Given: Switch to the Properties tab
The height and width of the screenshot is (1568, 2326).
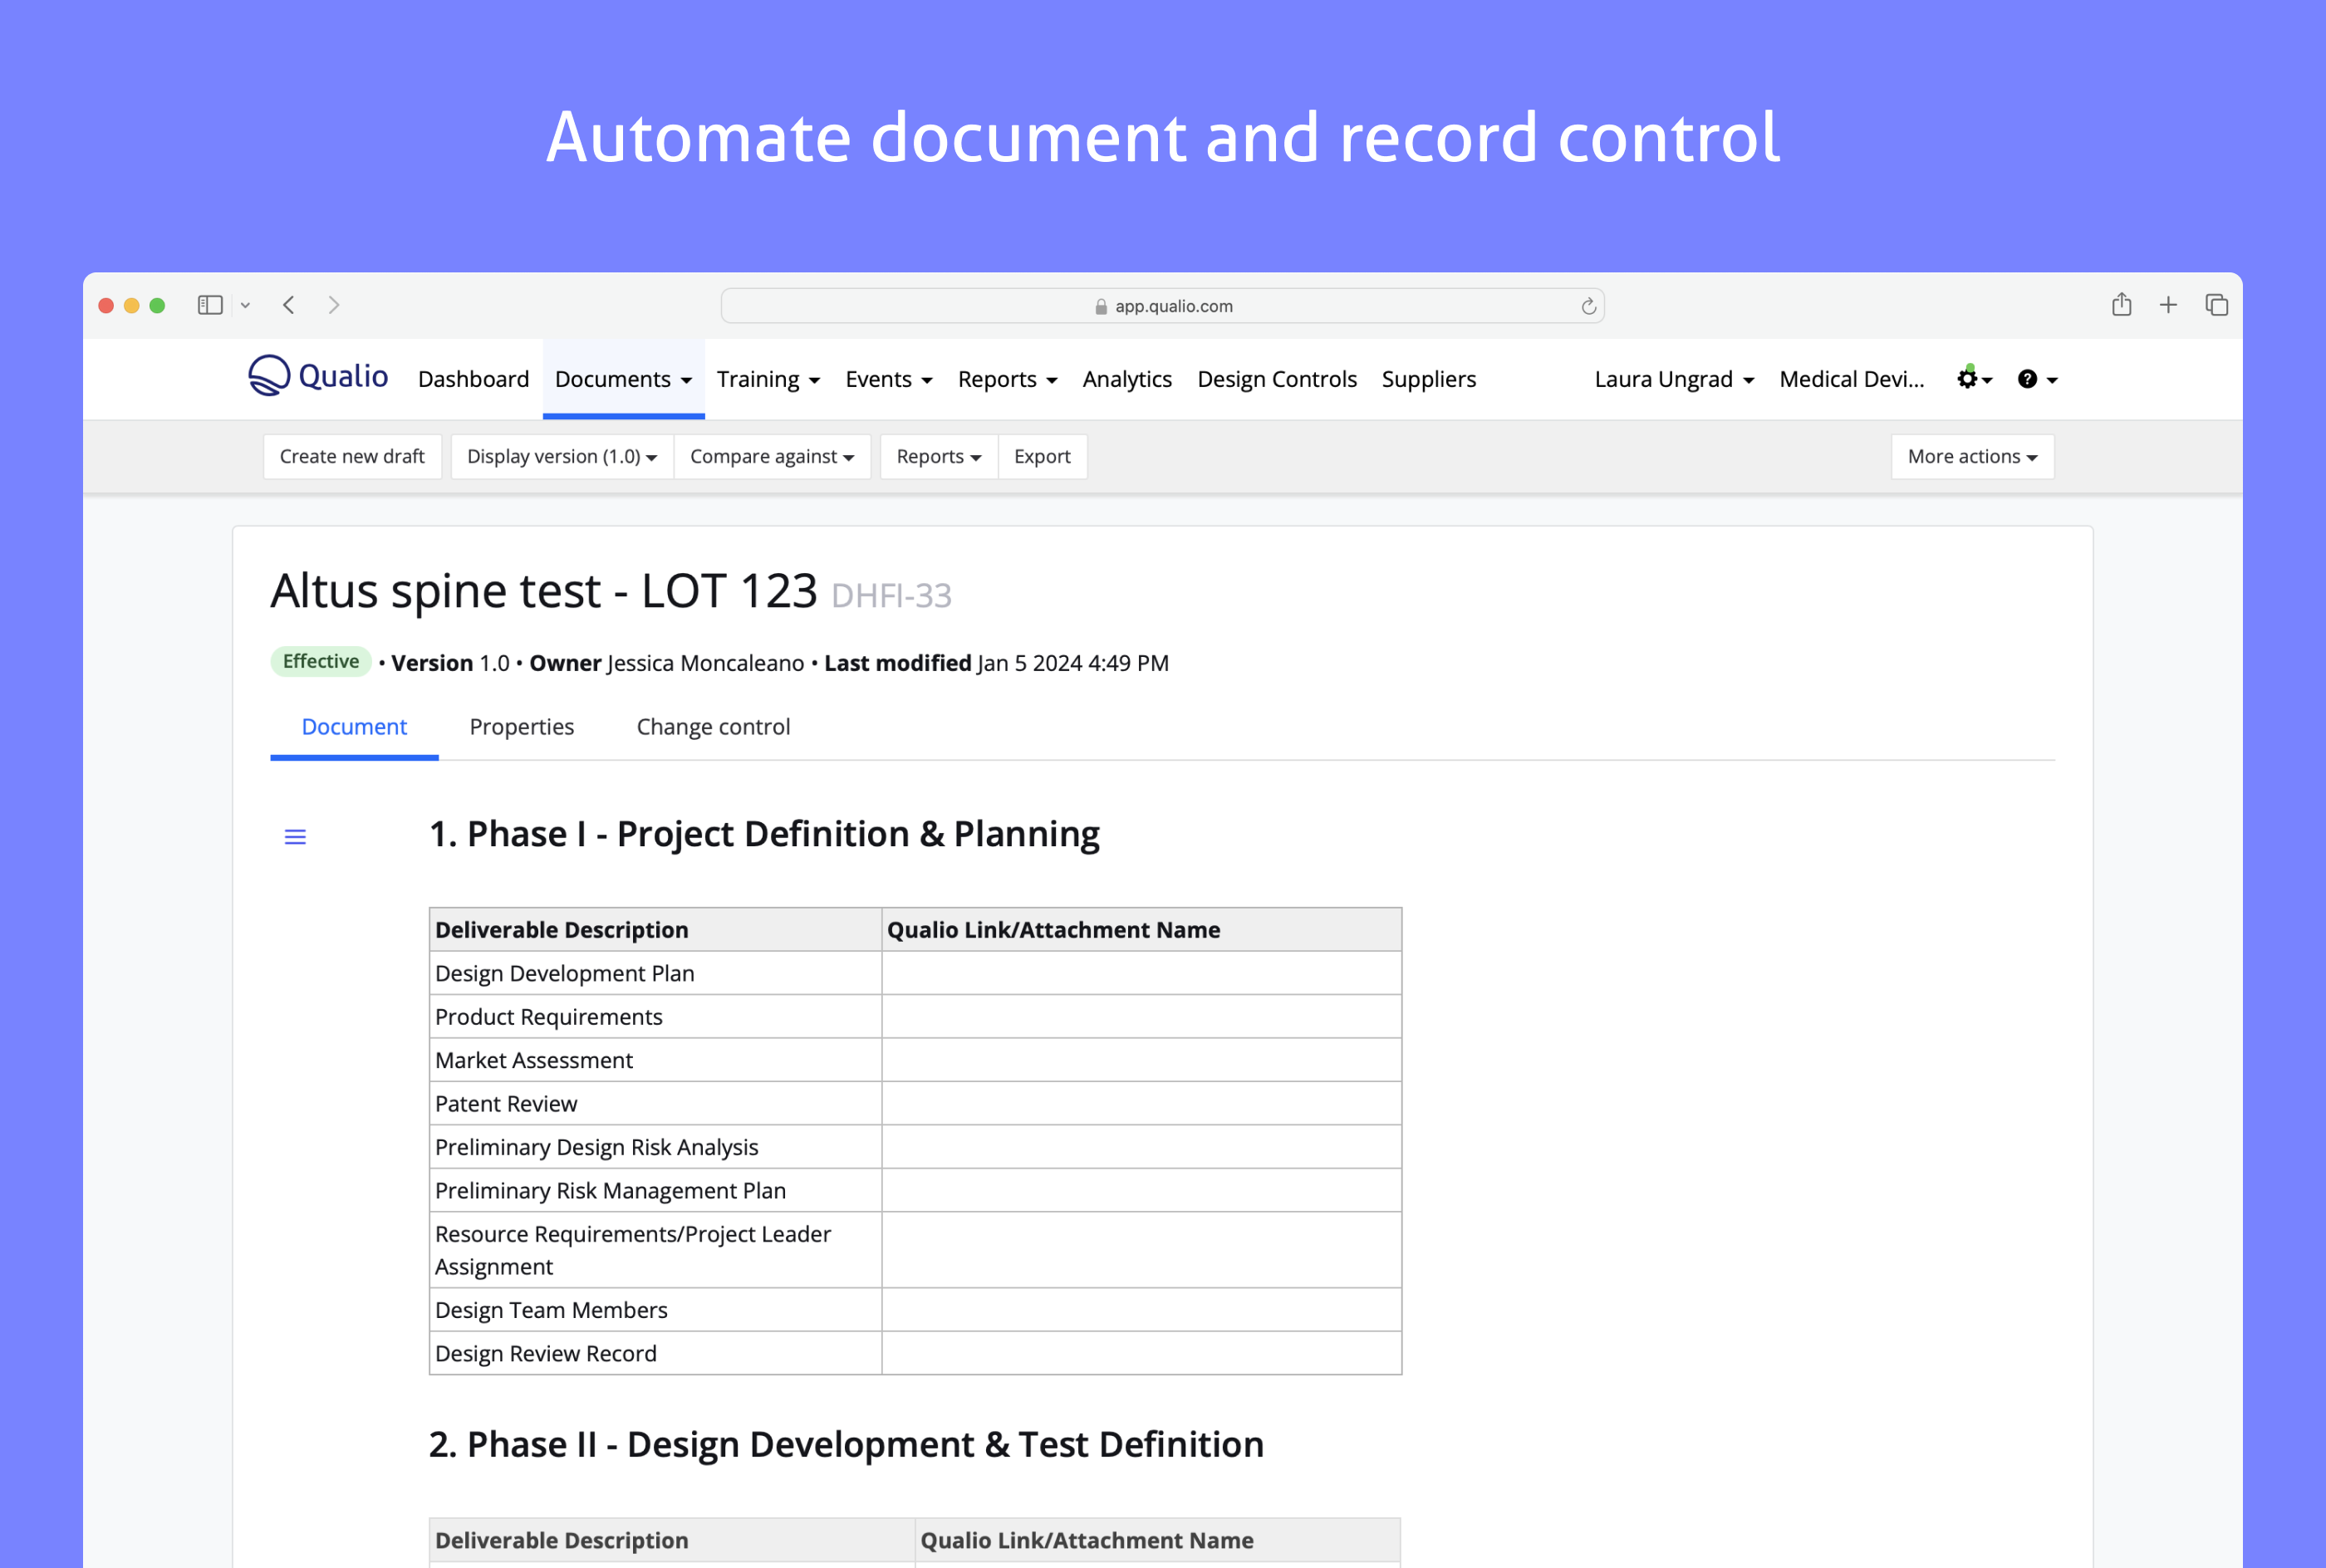Looking at the screenshot, I should tap(521, 727).
